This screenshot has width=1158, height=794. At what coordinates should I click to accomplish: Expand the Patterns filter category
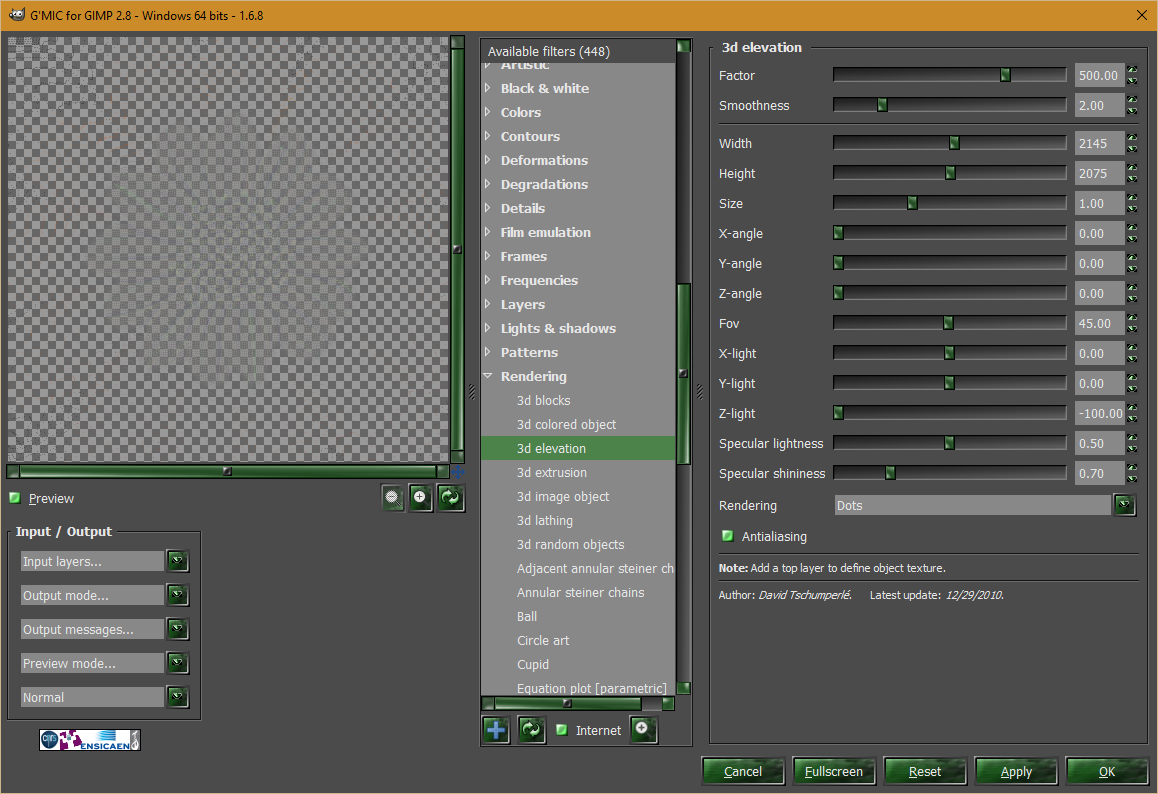click(487, 352)
